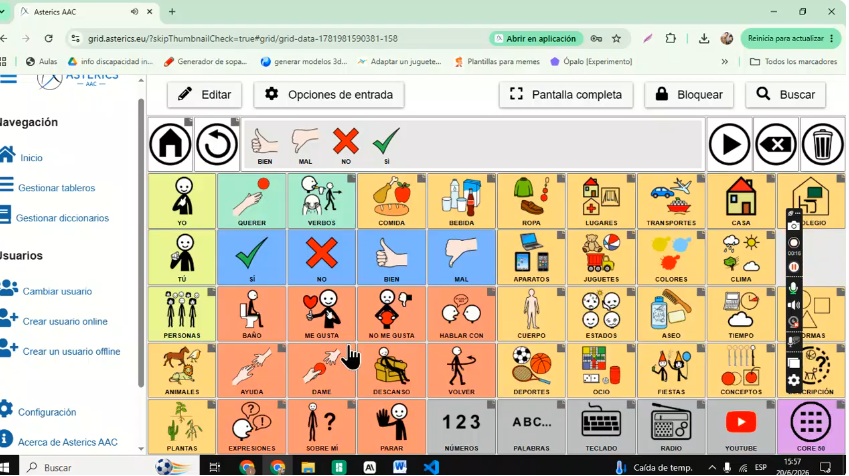This screenshot has width=849, height=476.
Task: Select the YO pictogram cell
Action: [182, 201]
